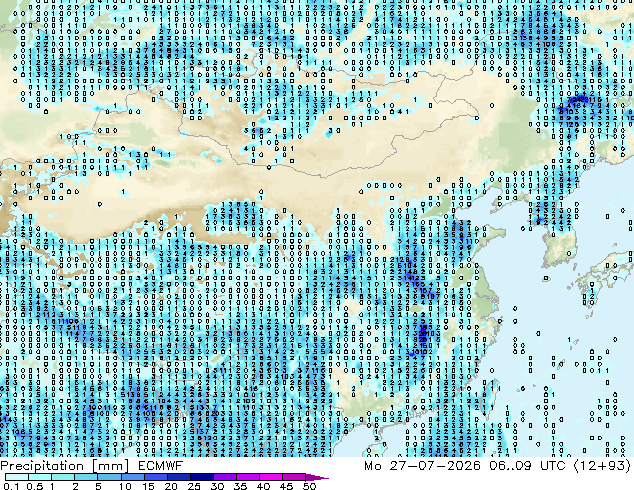Click the 'ECMWF' model label

[160, 466]
